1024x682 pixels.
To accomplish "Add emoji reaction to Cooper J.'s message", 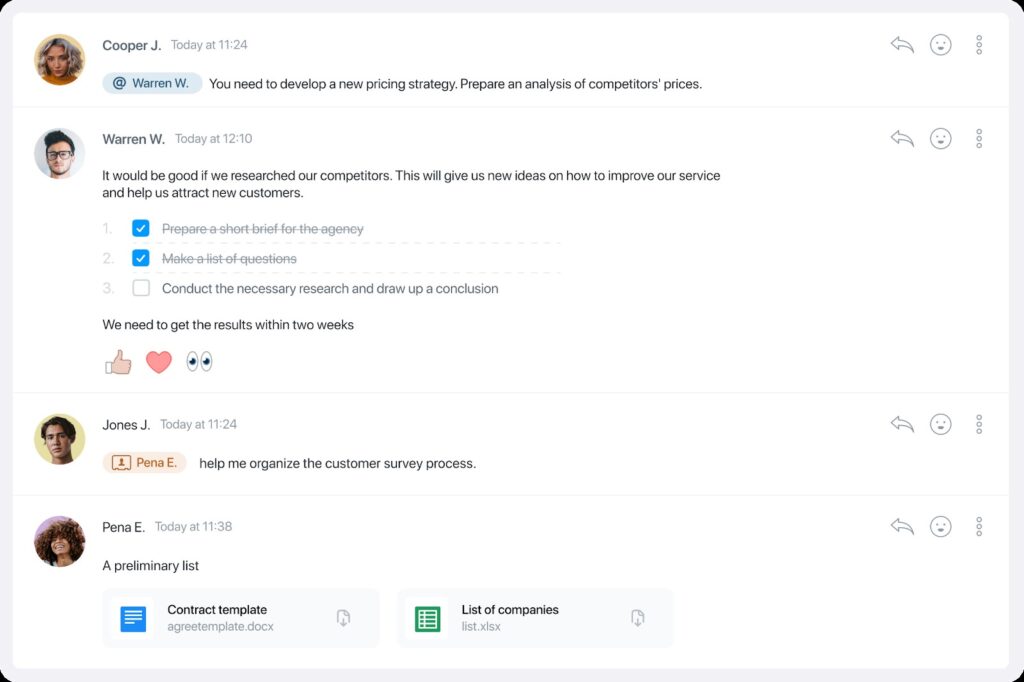I will (x=940, y=45).
